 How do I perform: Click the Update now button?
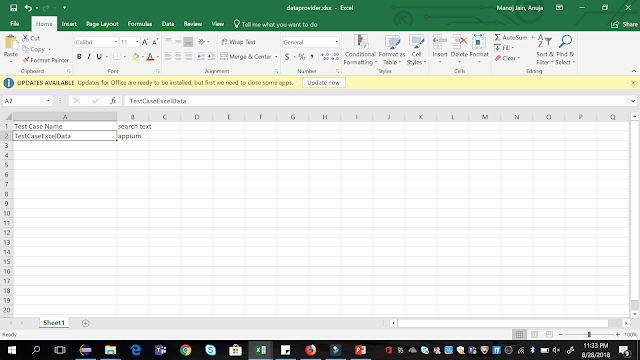point(323,83)
